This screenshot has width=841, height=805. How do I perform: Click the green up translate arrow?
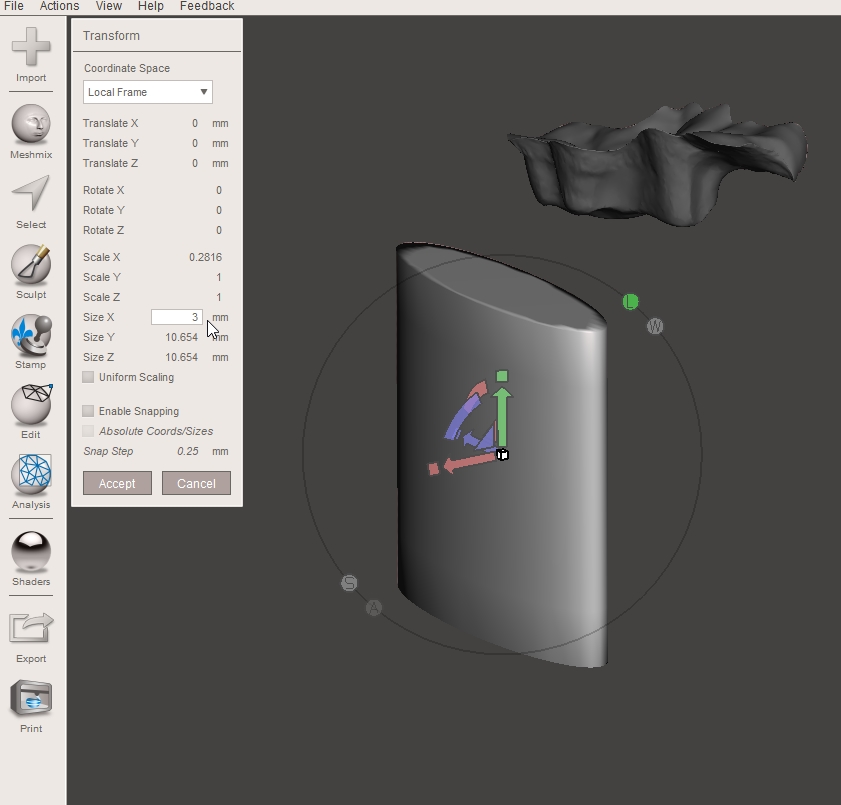501,417
